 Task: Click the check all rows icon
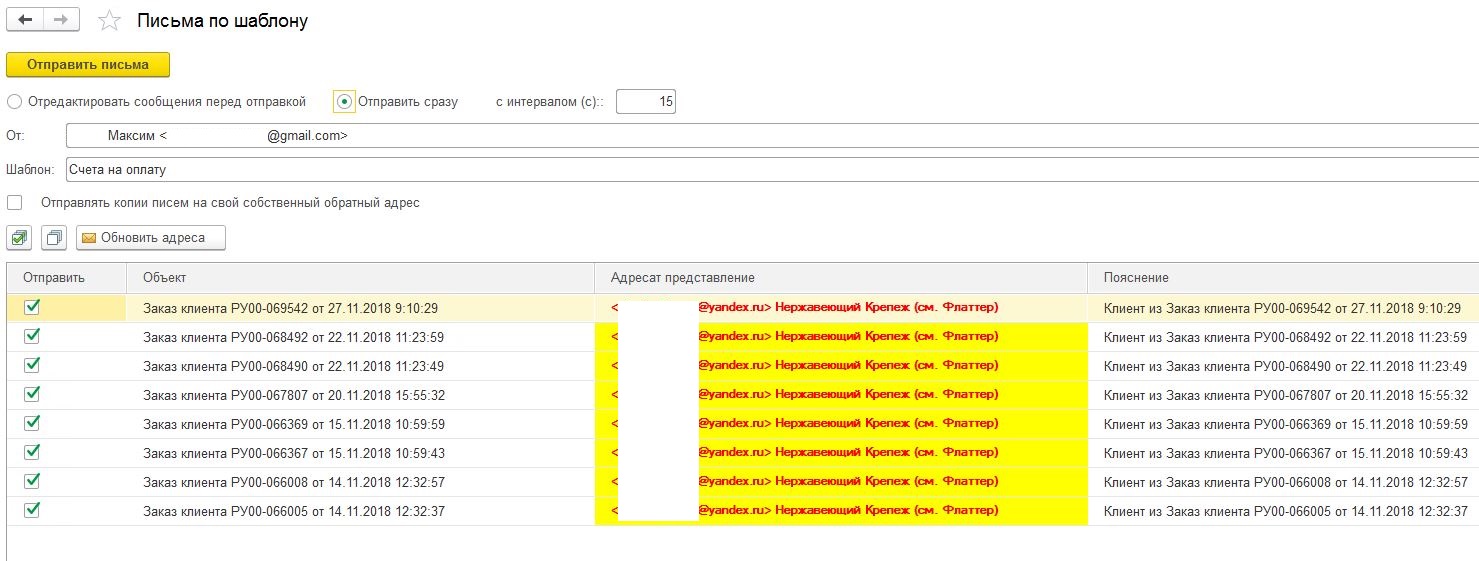click(x=21, y=238)
